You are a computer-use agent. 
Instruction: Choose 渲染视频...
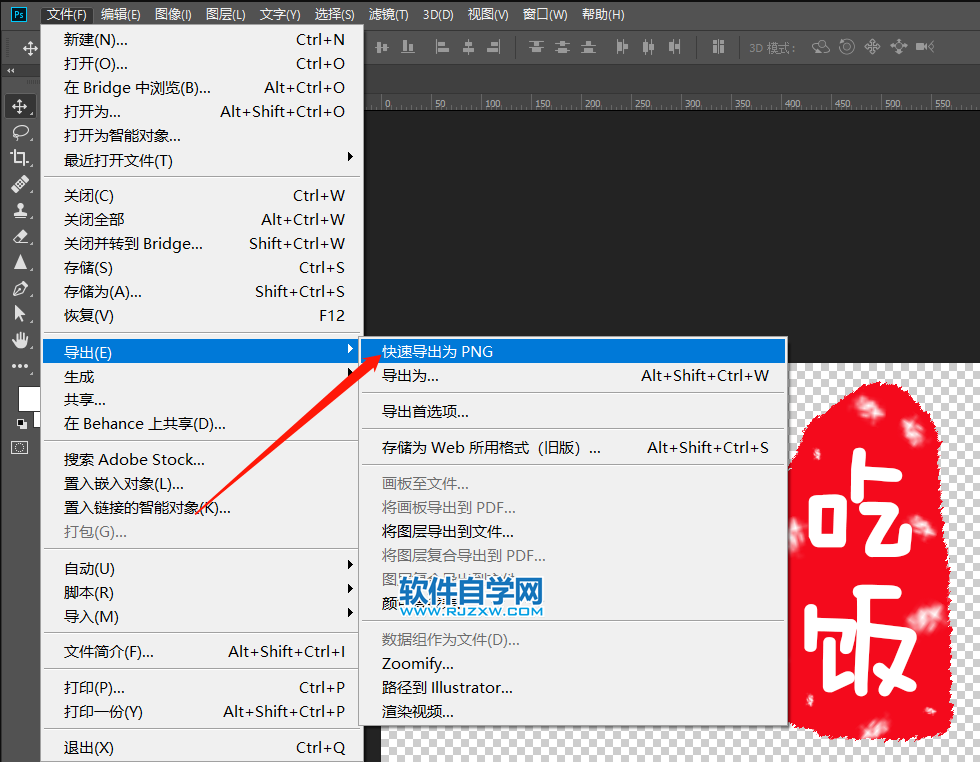click(574, 711)
